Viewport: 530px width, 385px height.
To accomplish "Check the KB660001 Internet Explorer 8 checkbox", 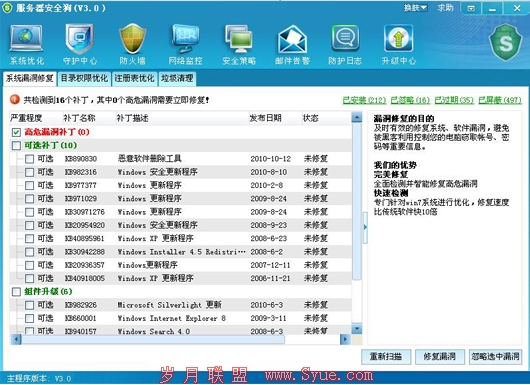I will (29, 318).
